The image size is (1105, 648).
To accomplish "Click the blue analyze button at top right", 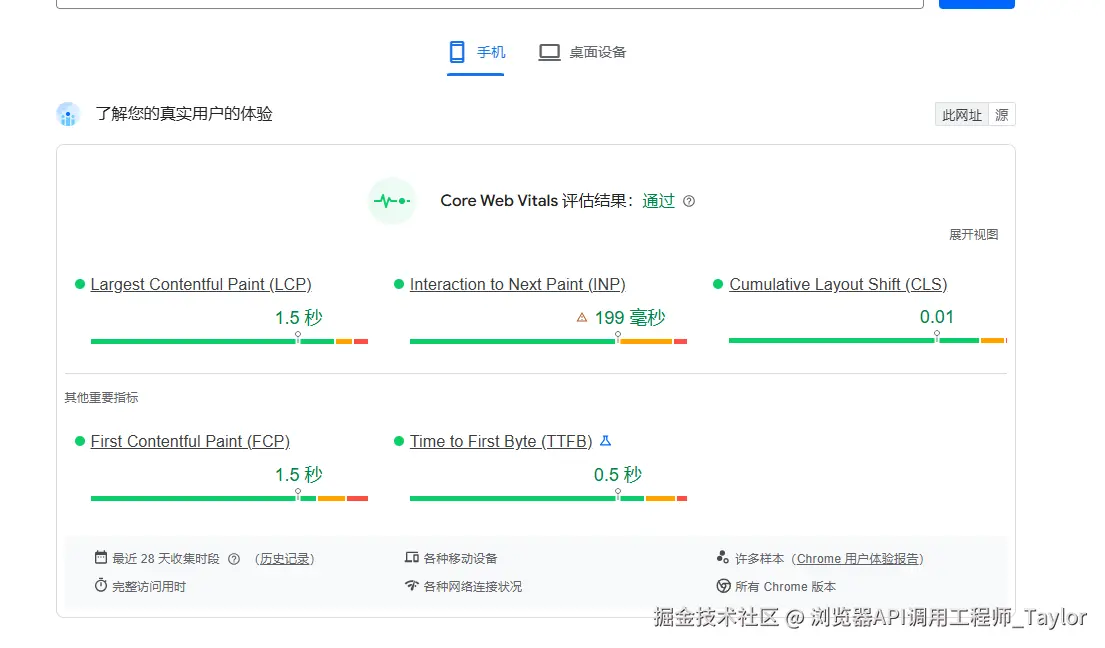I will click(x=977, y=4).
